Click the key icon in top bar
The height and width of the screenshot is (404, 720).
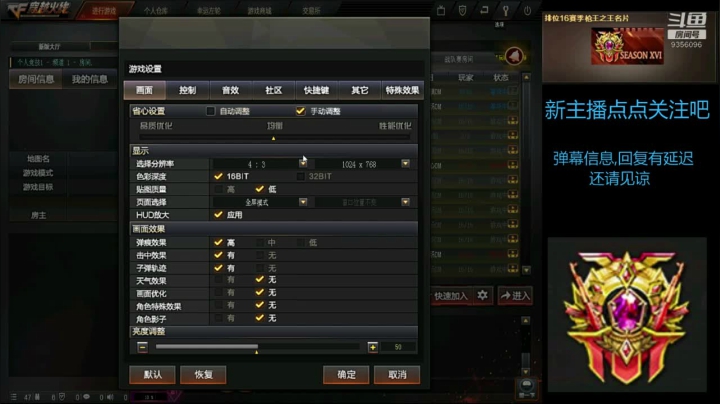coord(506,11)
